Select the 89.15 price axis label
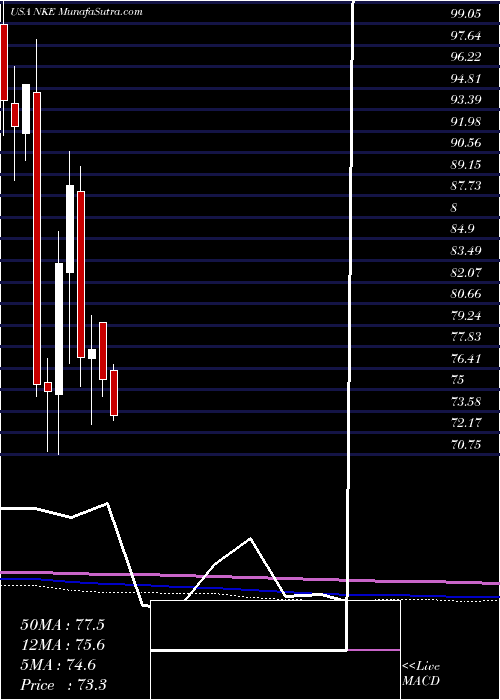 click(x=466, y=164)
